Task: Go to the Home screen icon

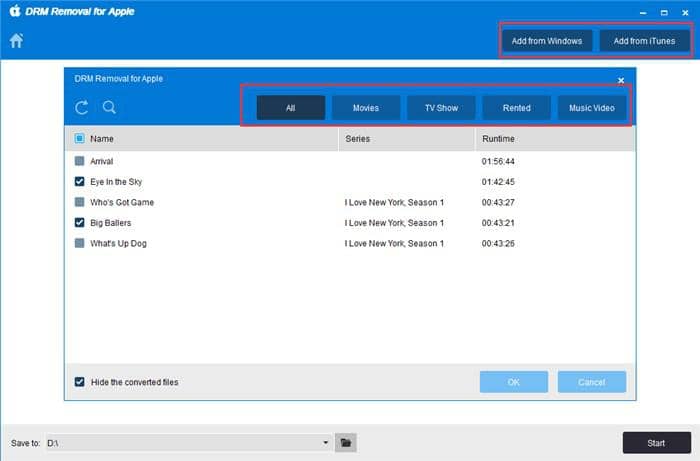Action: 17,41
